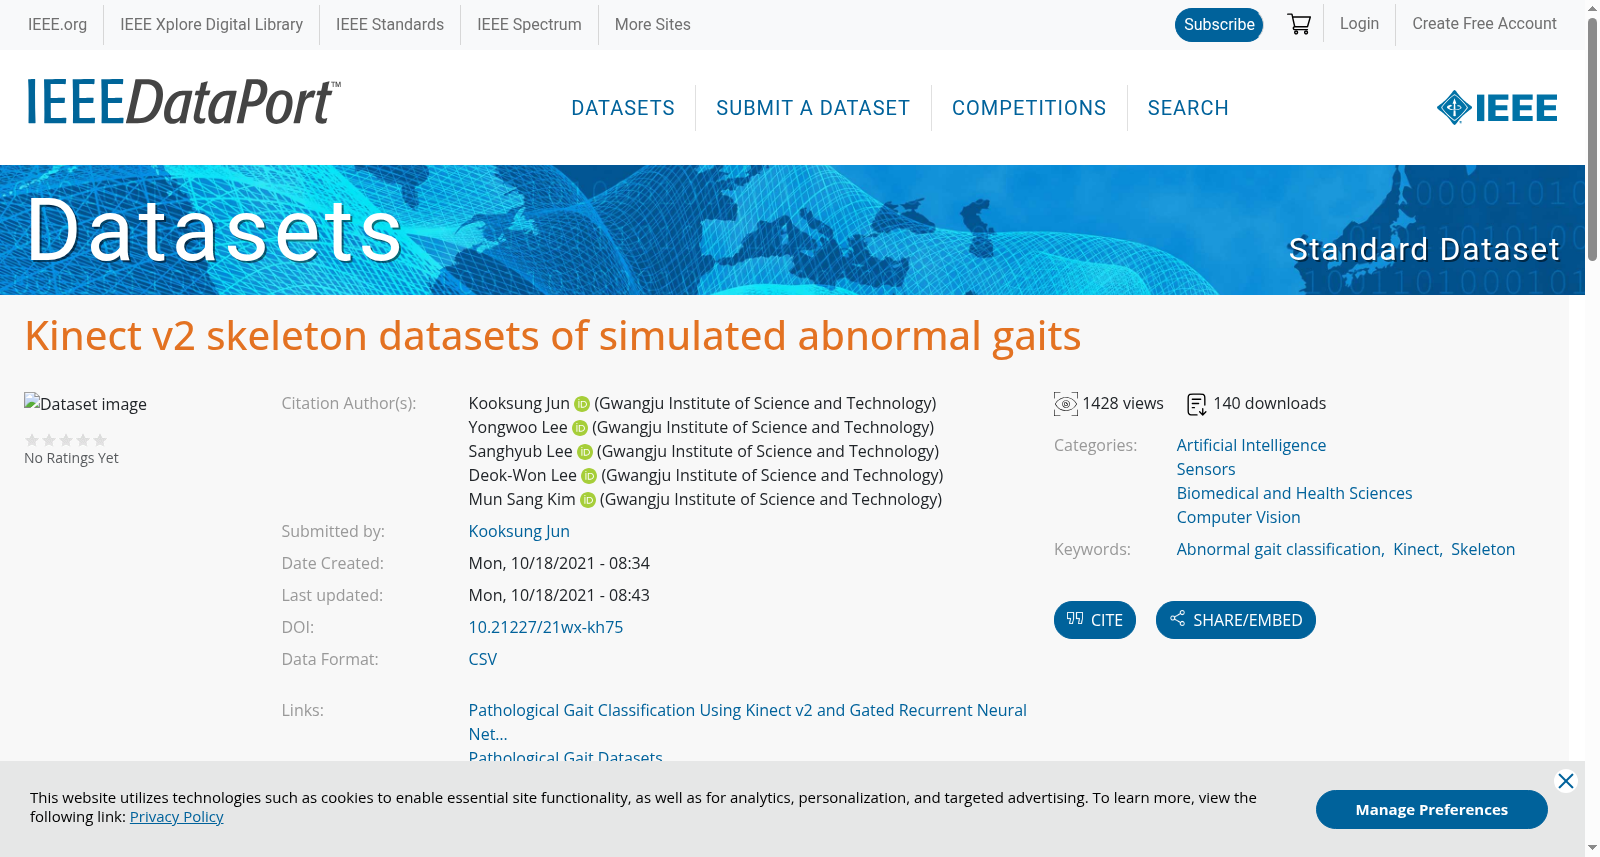Click the Dataset image thumbnail
Viewport: 1600px width, 857px height.
pos(86,404)
